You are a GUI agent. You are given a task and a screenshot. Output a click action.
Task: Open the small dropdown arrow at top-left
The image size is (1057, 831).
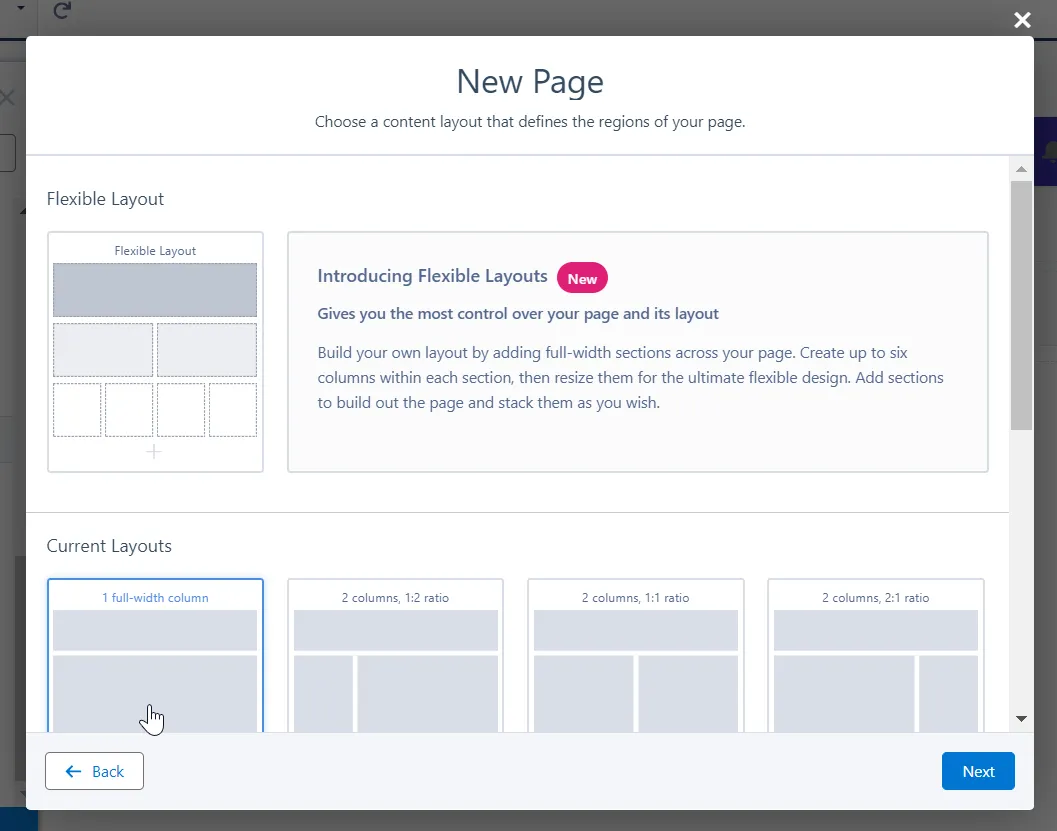point(21,8)
